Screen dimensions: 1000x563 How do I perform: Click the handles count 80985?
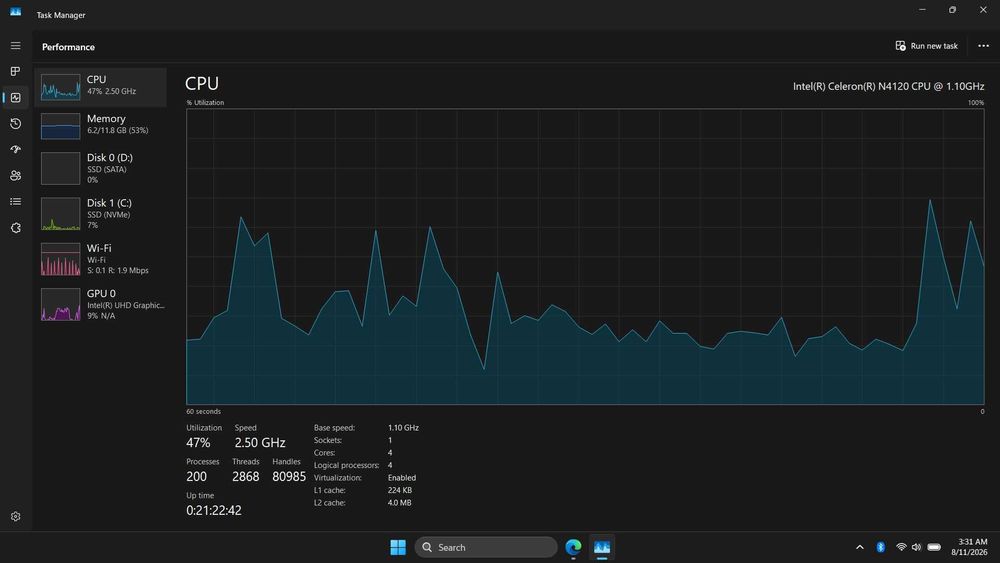click(x=289, y=476)
